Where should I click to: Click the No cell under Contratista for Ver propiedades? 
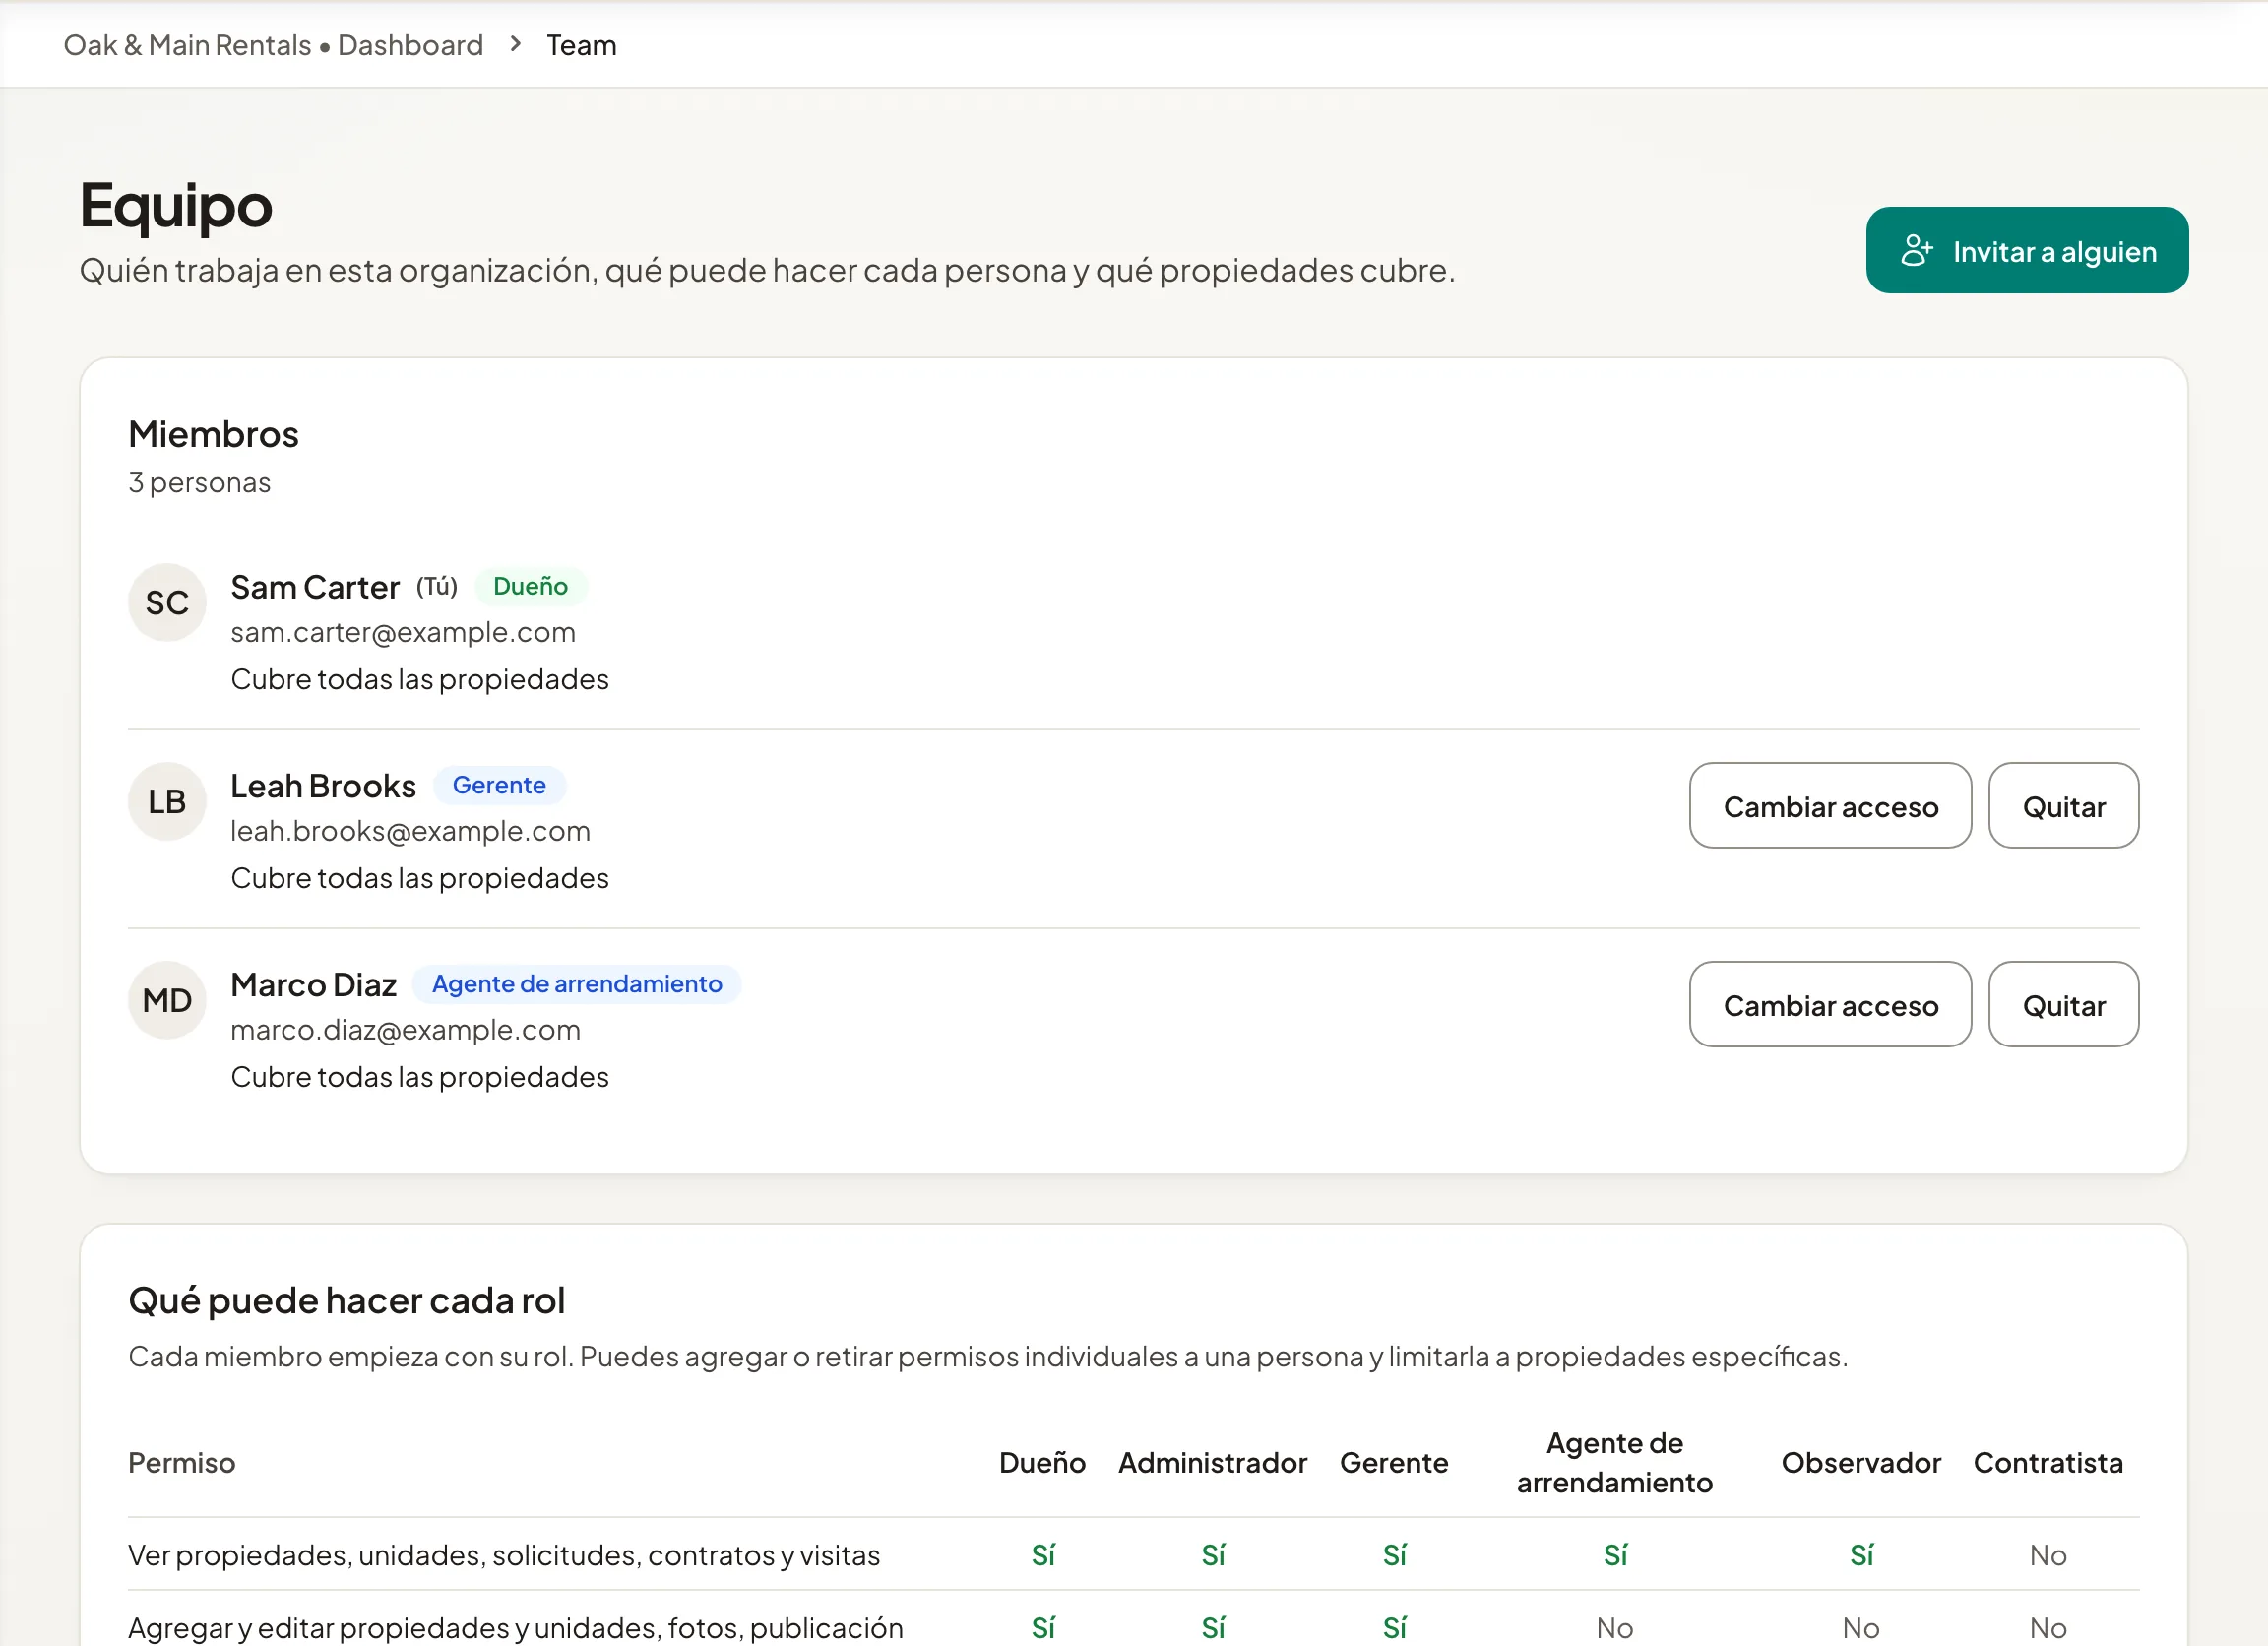2047,1556
